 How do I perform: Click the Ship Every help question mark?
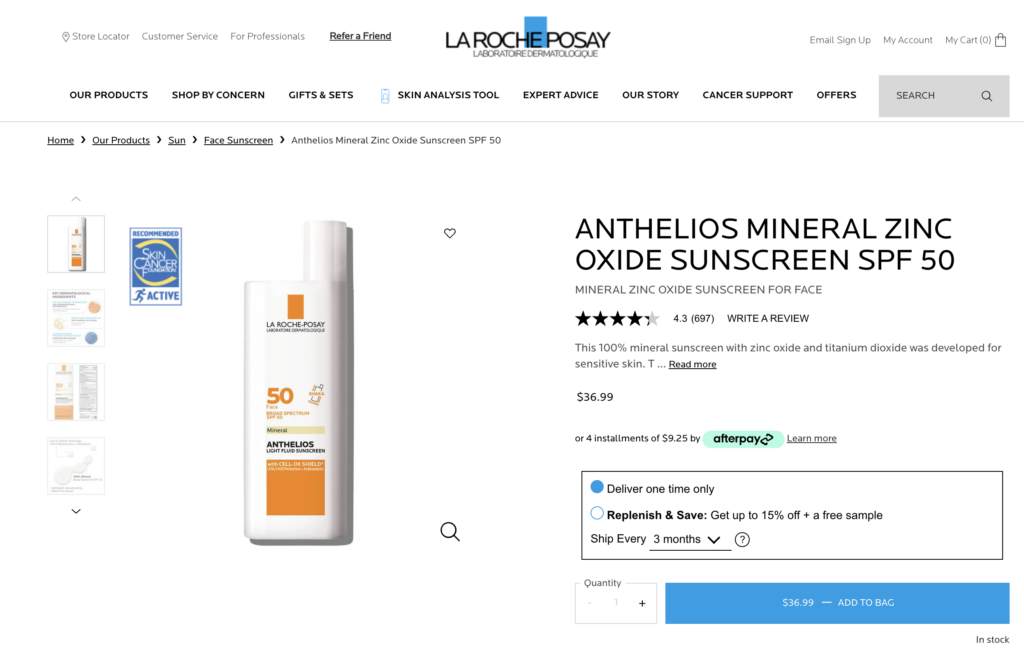click(742, 539)
